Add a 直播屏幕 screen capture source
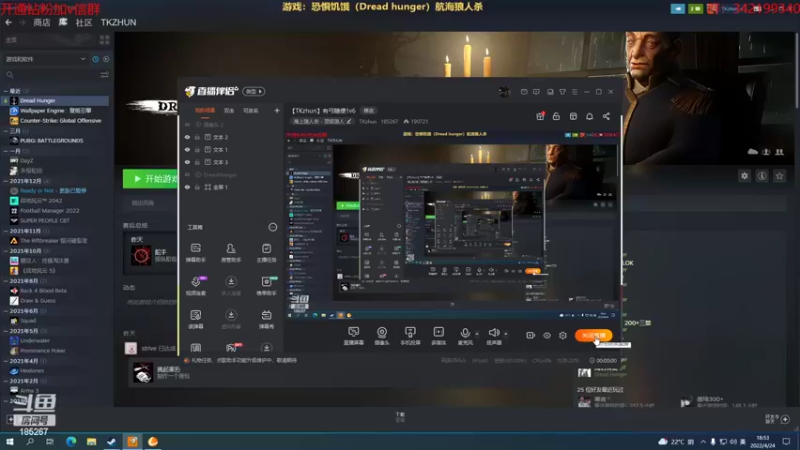The image size is (800, 450). [354, 336]
